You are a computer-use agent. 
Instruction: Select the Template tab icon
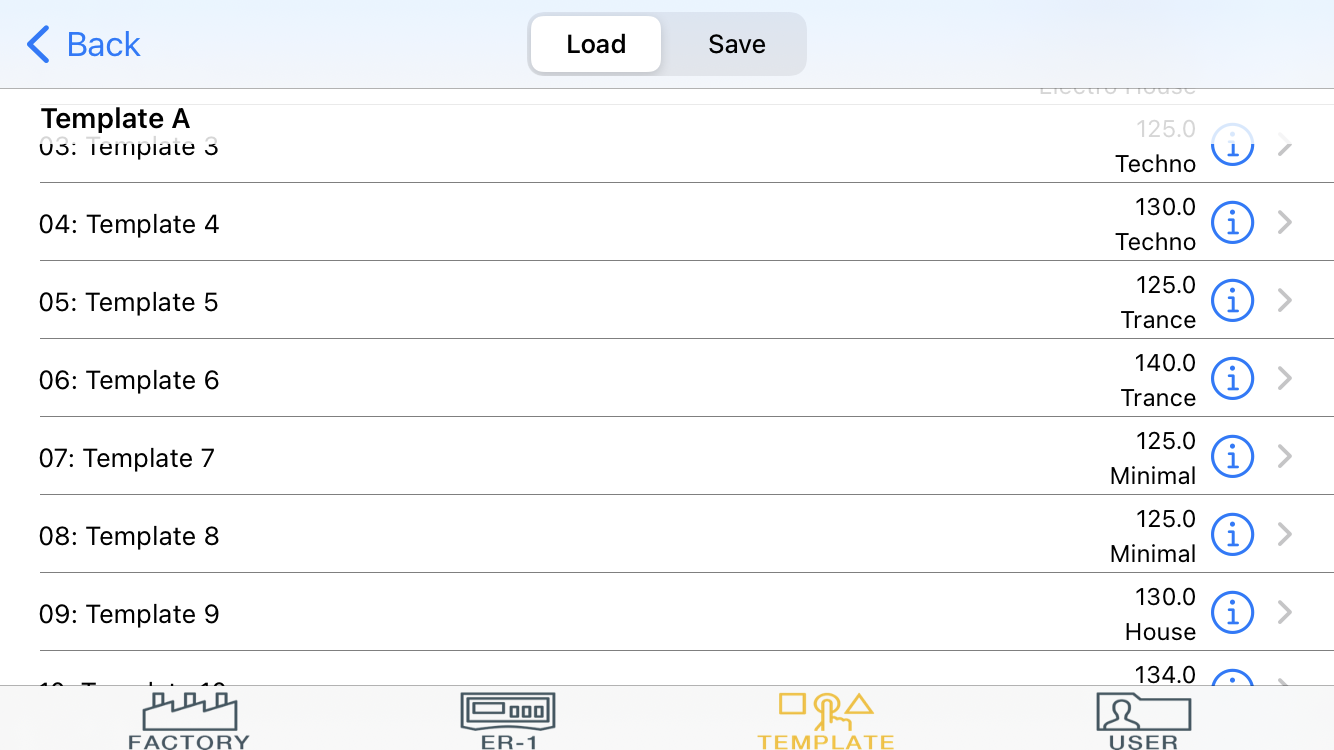[x=826, y=720]
